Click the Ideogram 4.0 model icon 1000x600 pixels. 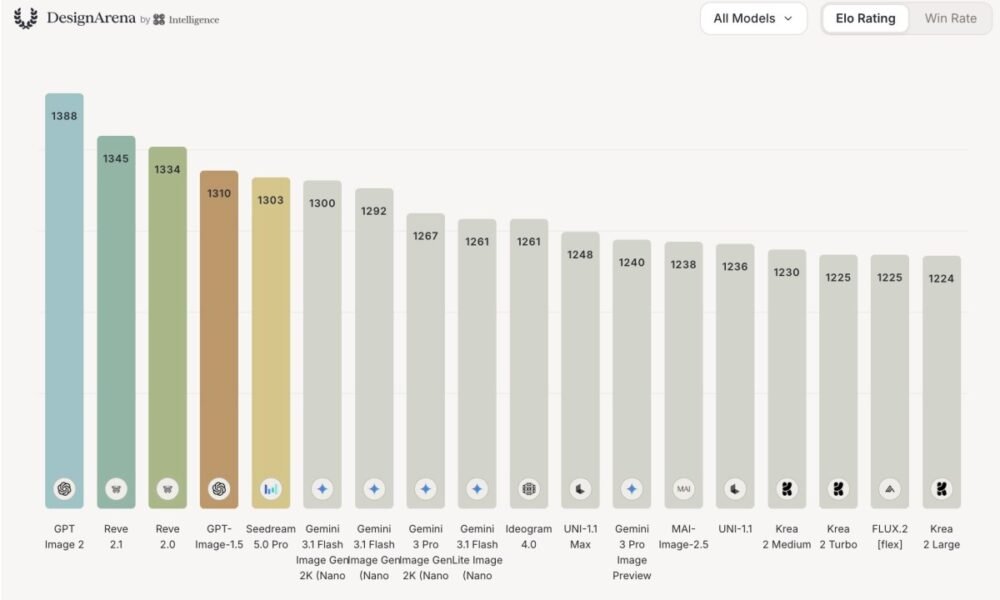[x=529, y=489]
